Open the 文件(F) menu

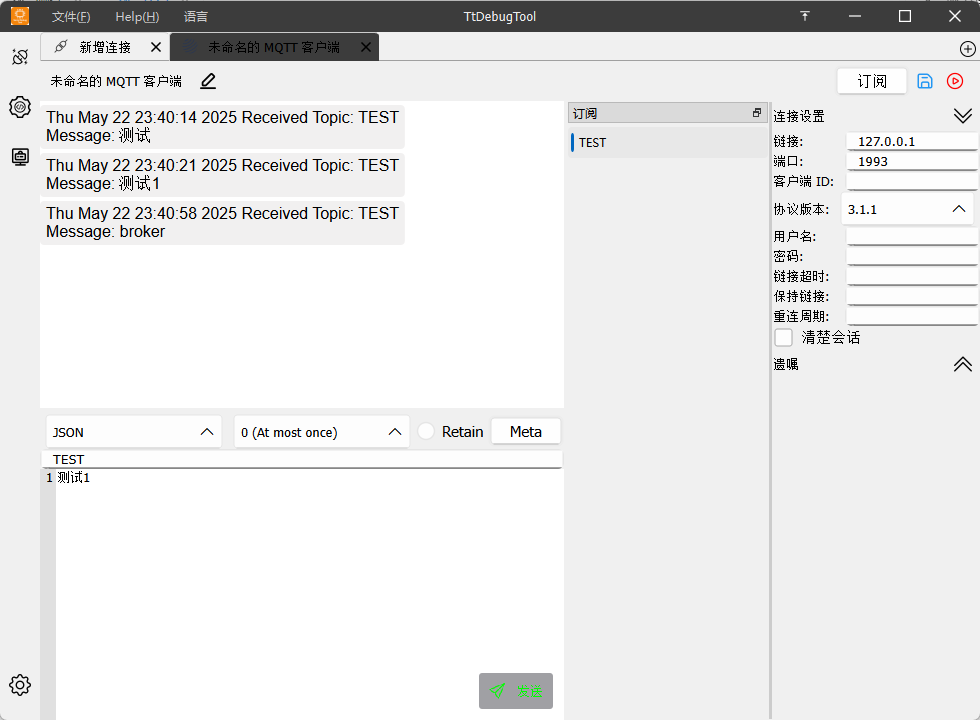(x=71, y=17)
